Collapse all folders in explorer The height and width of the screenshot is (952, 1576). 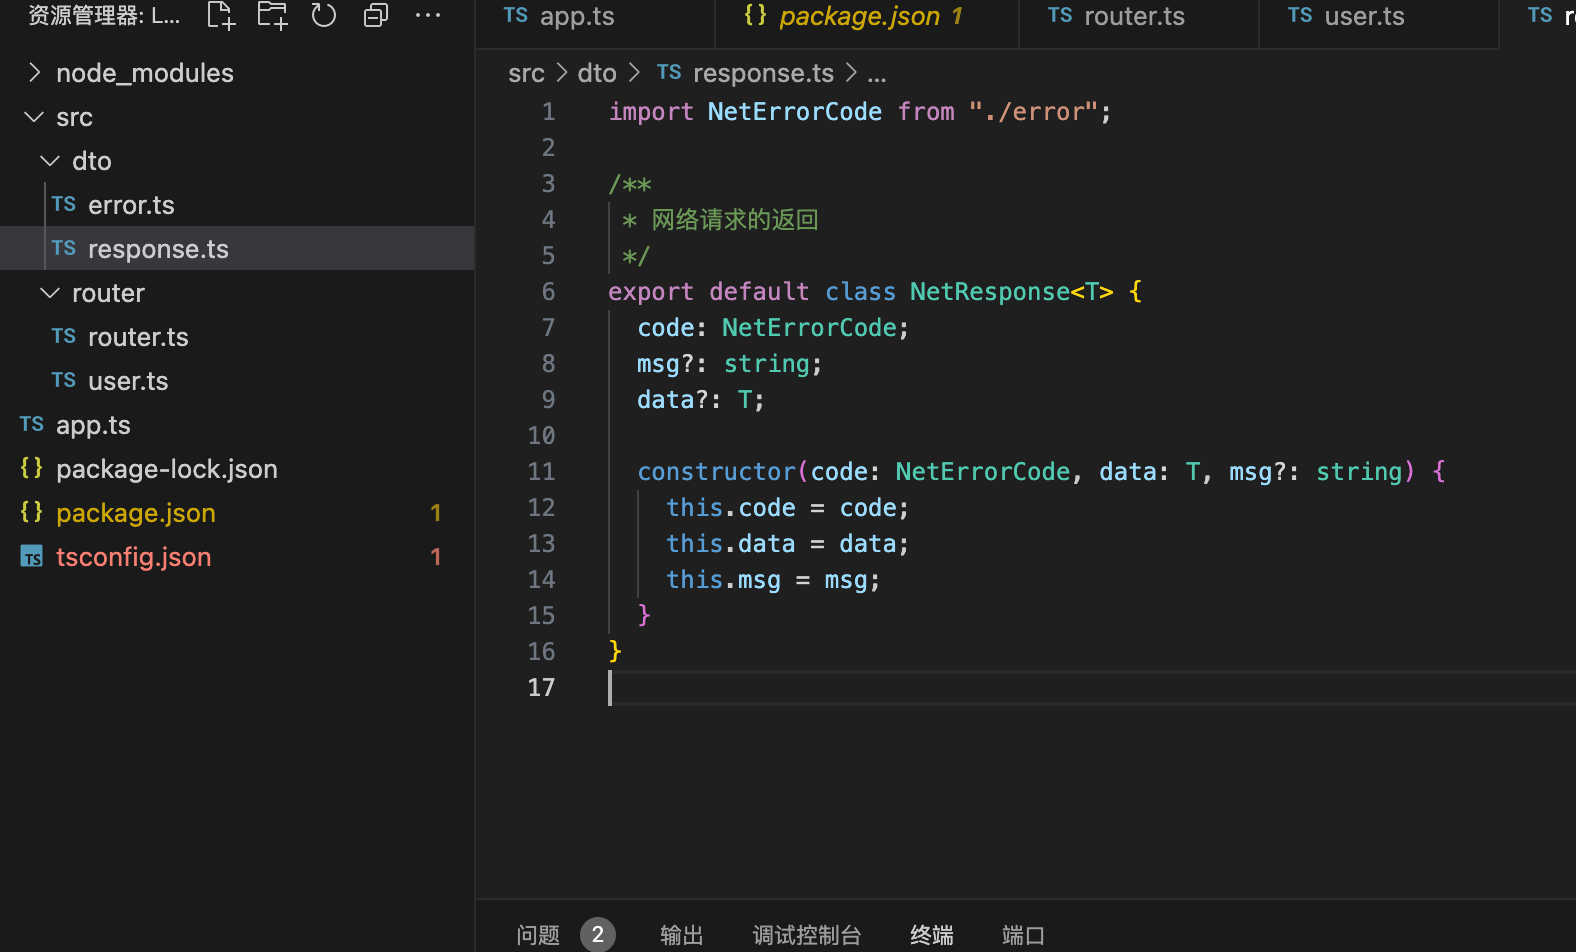coord(376,16)
